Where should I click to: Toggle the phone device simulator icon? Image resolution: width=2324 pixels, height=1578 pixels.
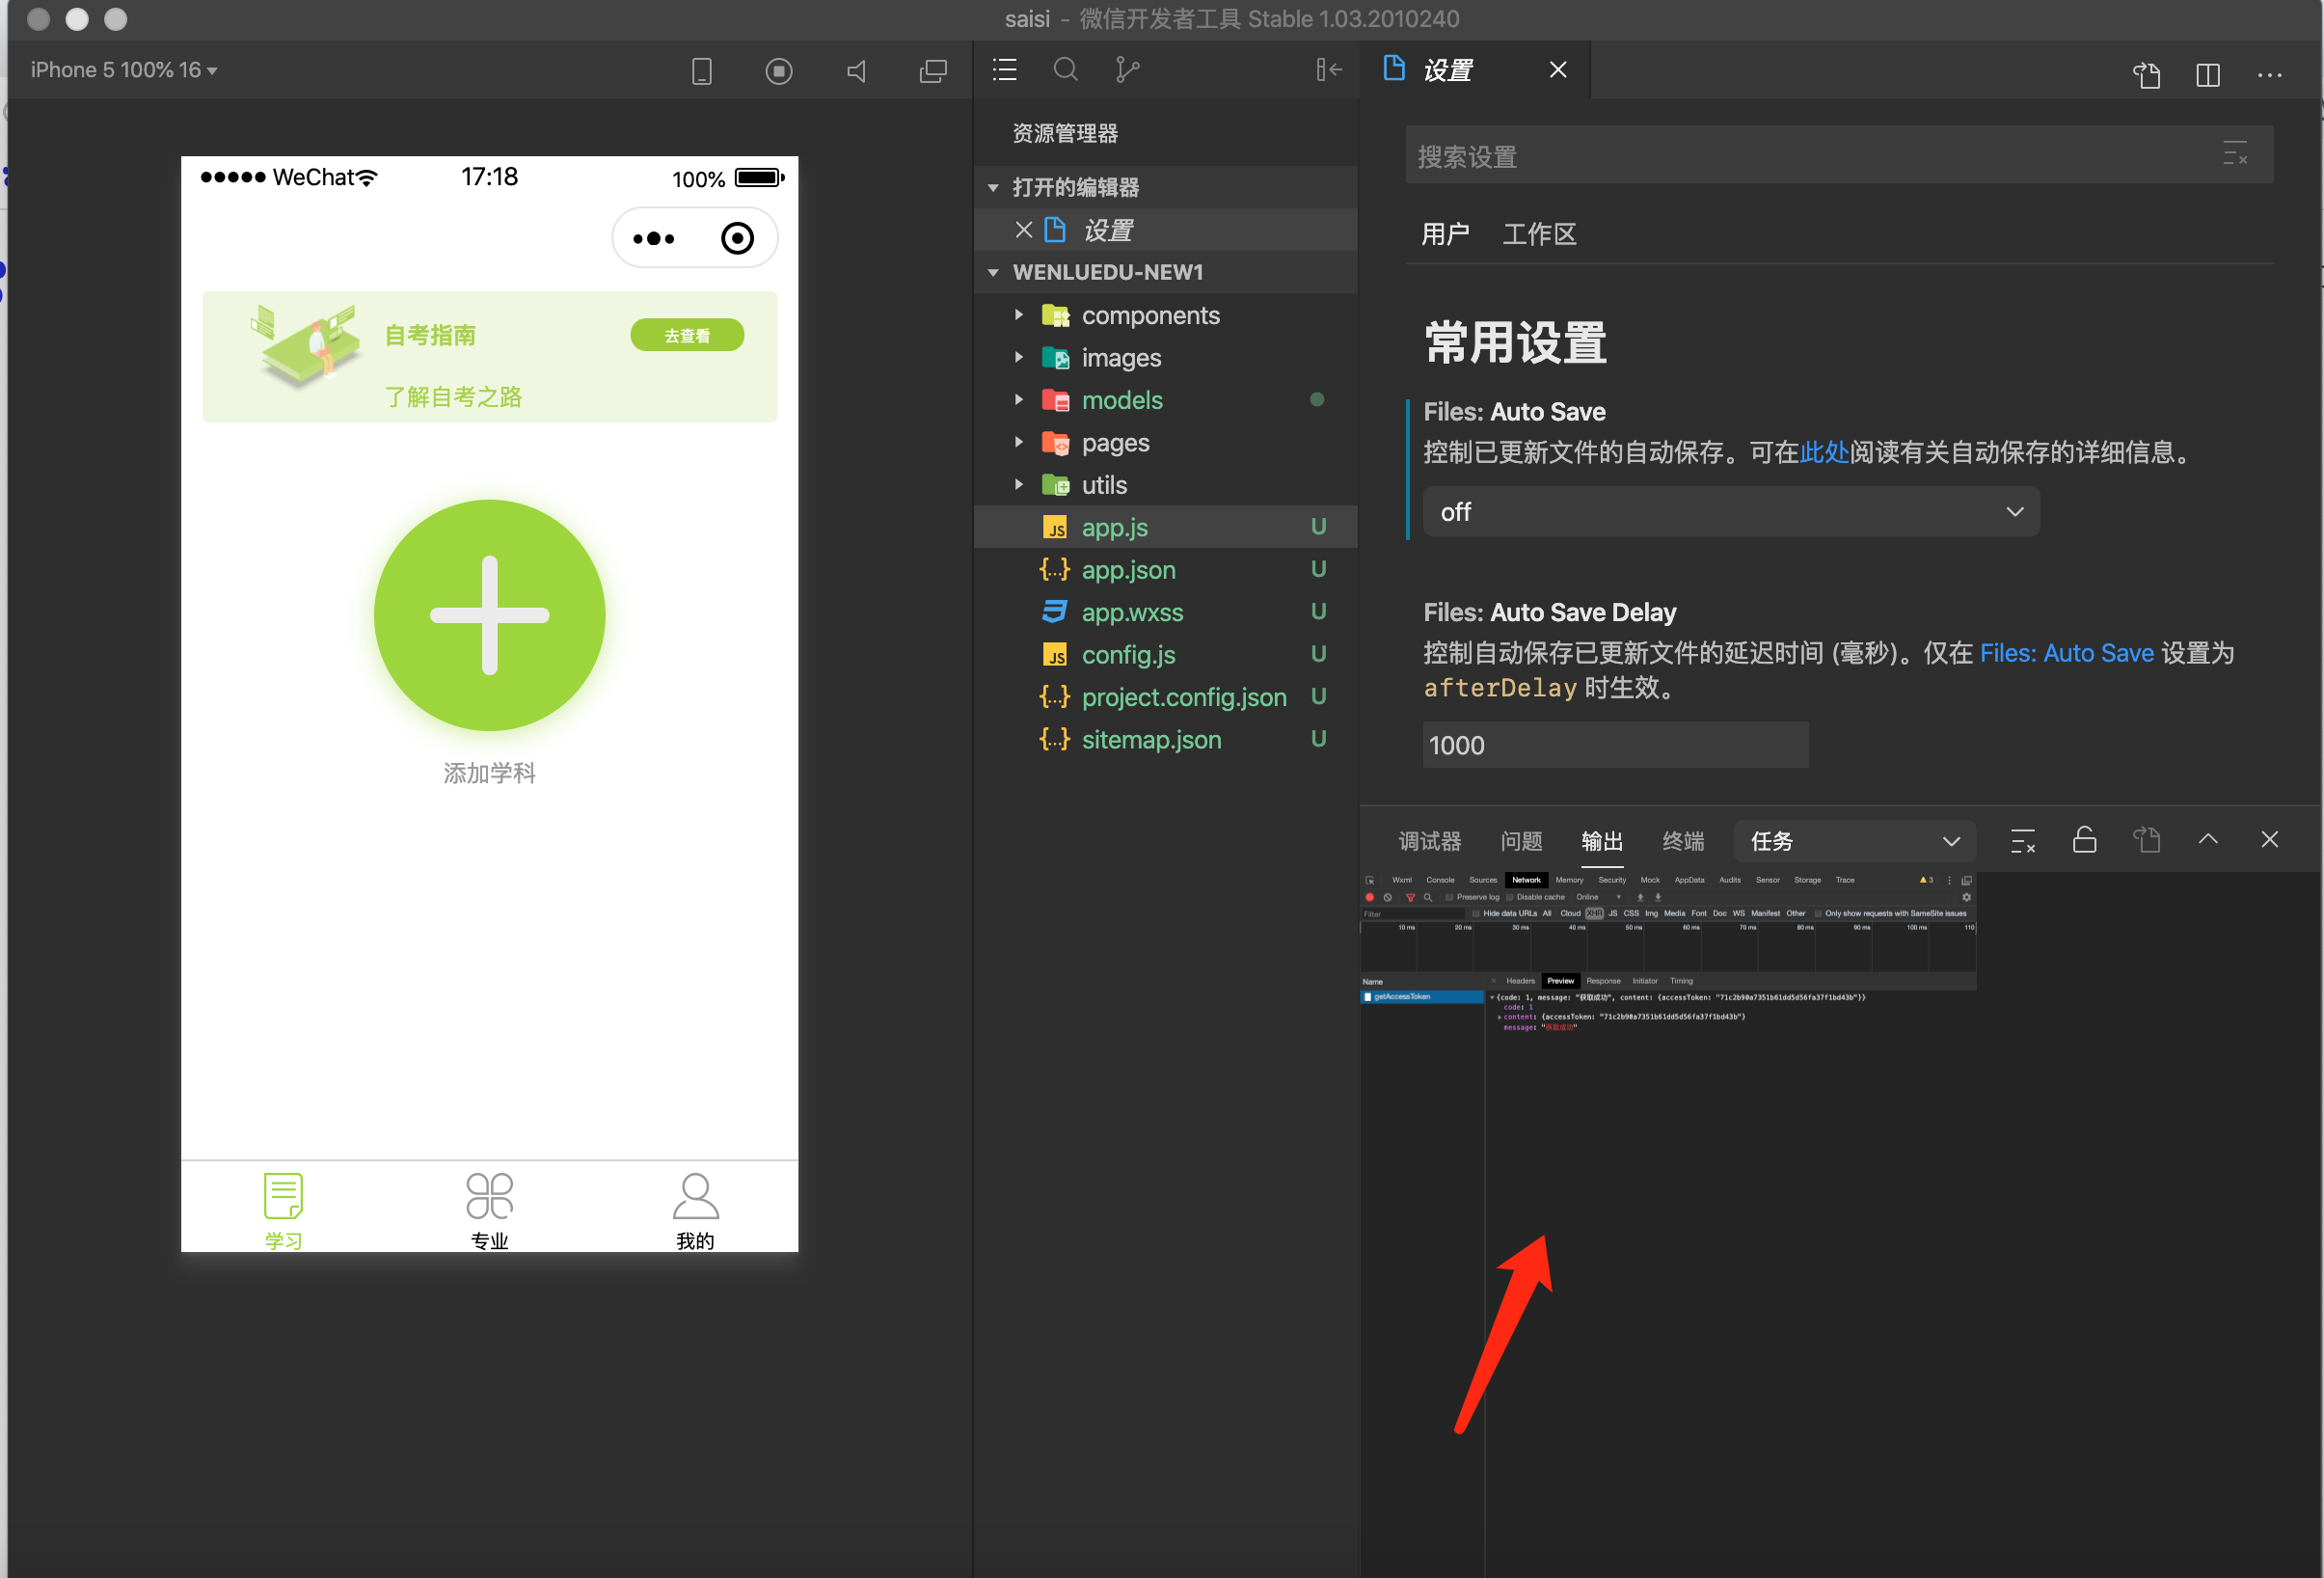tap(702, 71)
